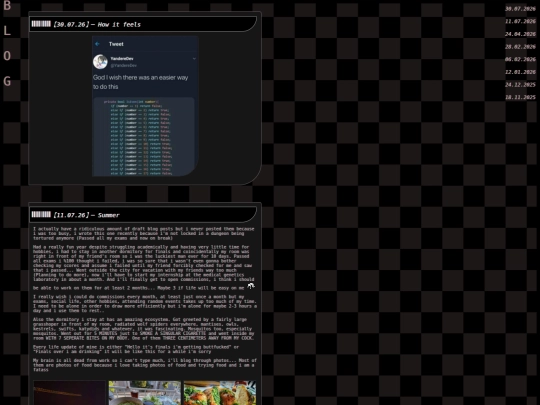Click the '[30.07.26] – How it feels' heading
Viewport: 540px width, 405px height.
(97, 24)
